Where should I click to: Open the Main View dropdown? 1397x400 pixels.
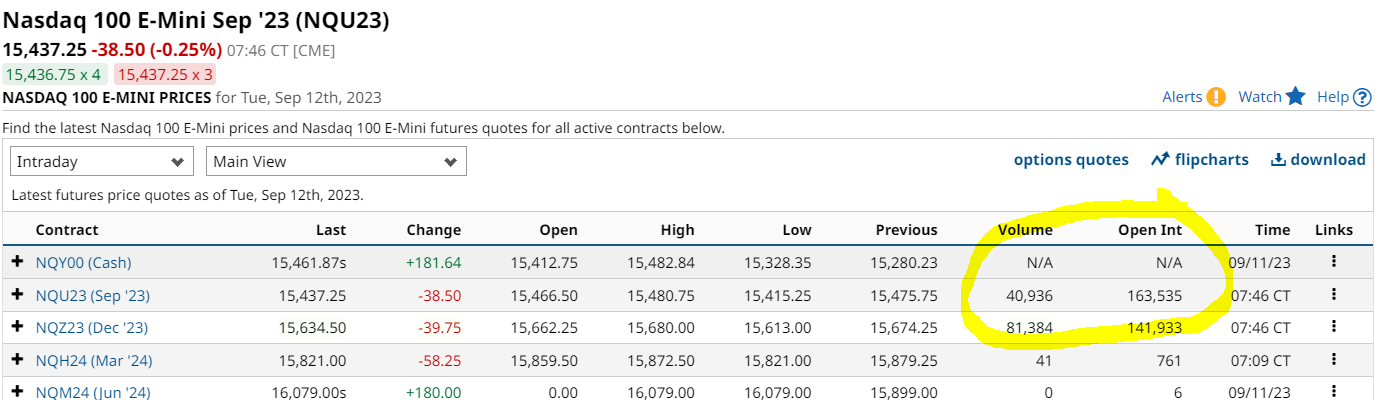[x=336, y=161]
